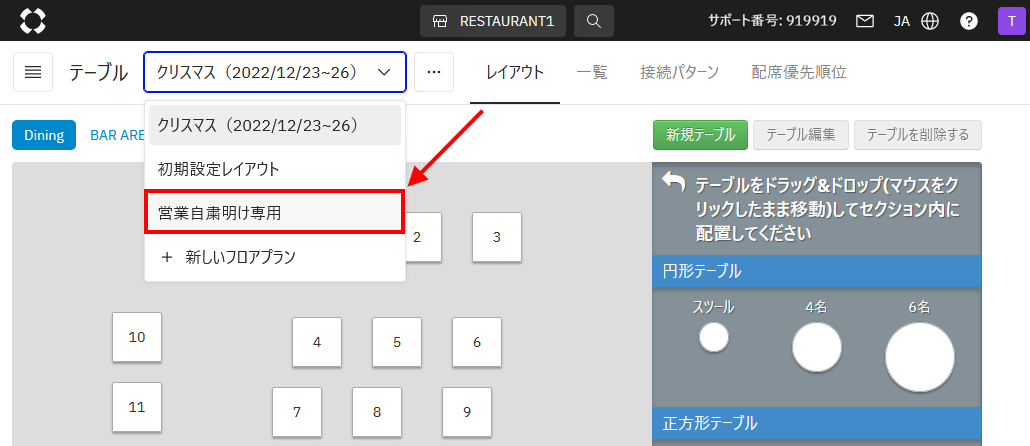Select table 7 on the floor
This screenshot has height=446, width=1030.
coord(297,412)
